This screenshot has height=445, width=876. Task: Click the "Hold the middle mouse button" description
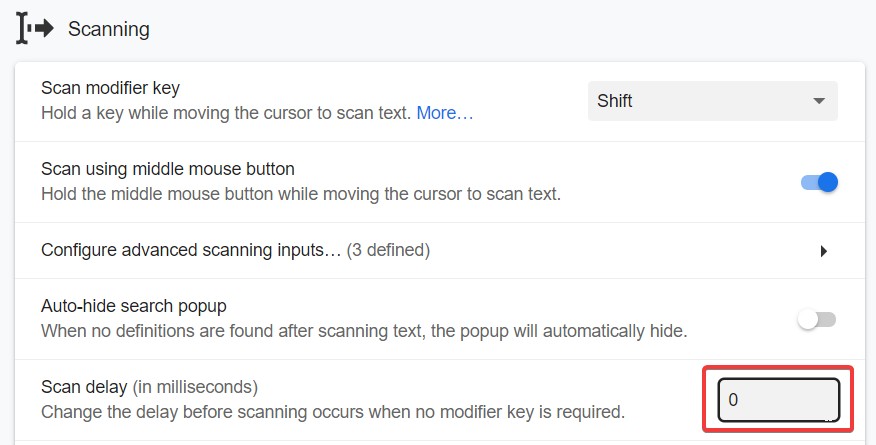(x=300, y=194)
